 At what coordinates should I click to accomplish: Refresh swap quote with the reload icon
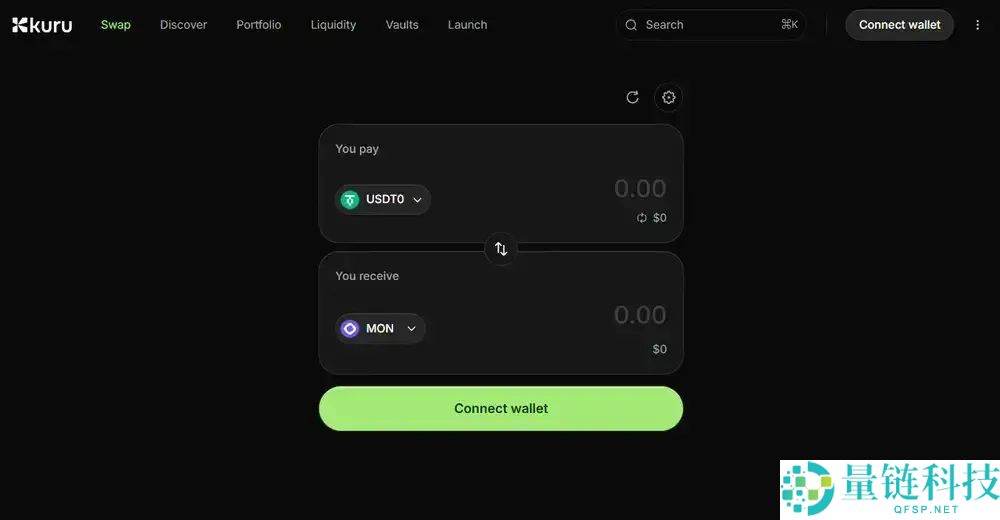point(632,97)
